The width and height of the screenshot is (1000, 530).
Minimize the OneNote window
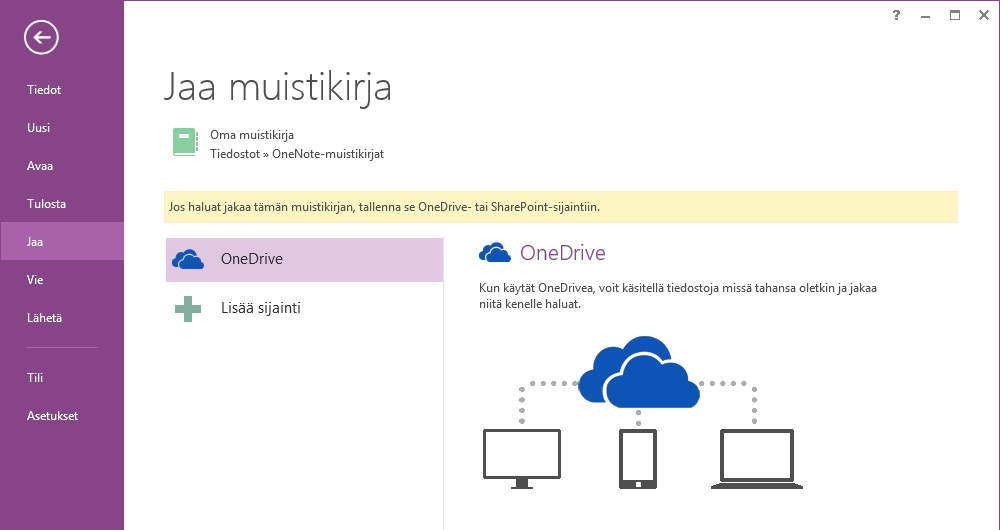pos(925,15)
